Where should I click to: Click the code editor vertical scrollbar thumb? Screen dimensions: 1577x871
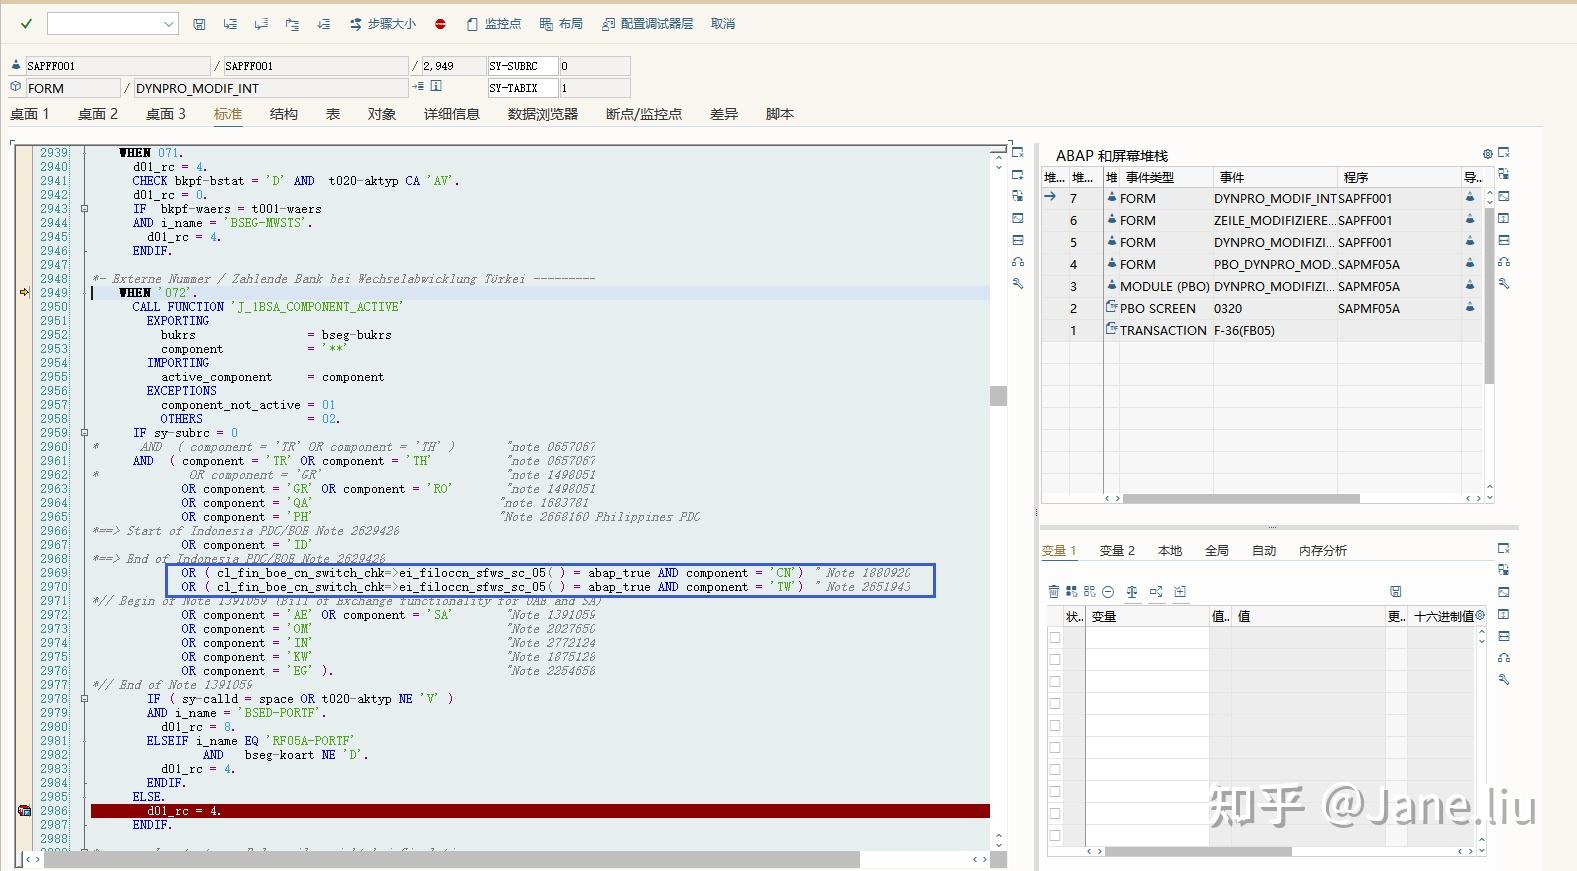pyautogui.click(x=998, y=396)
